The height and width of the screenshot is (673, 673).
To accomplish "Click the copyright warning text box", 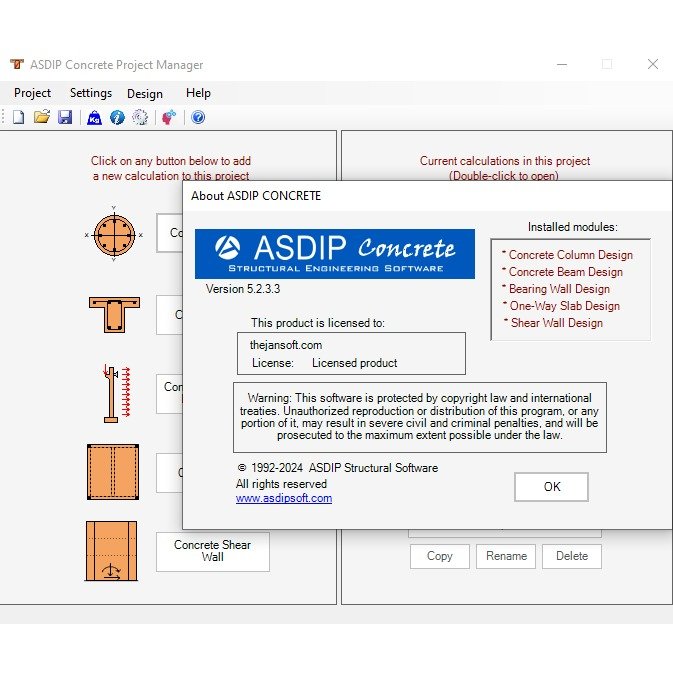I will click(420, 417).
